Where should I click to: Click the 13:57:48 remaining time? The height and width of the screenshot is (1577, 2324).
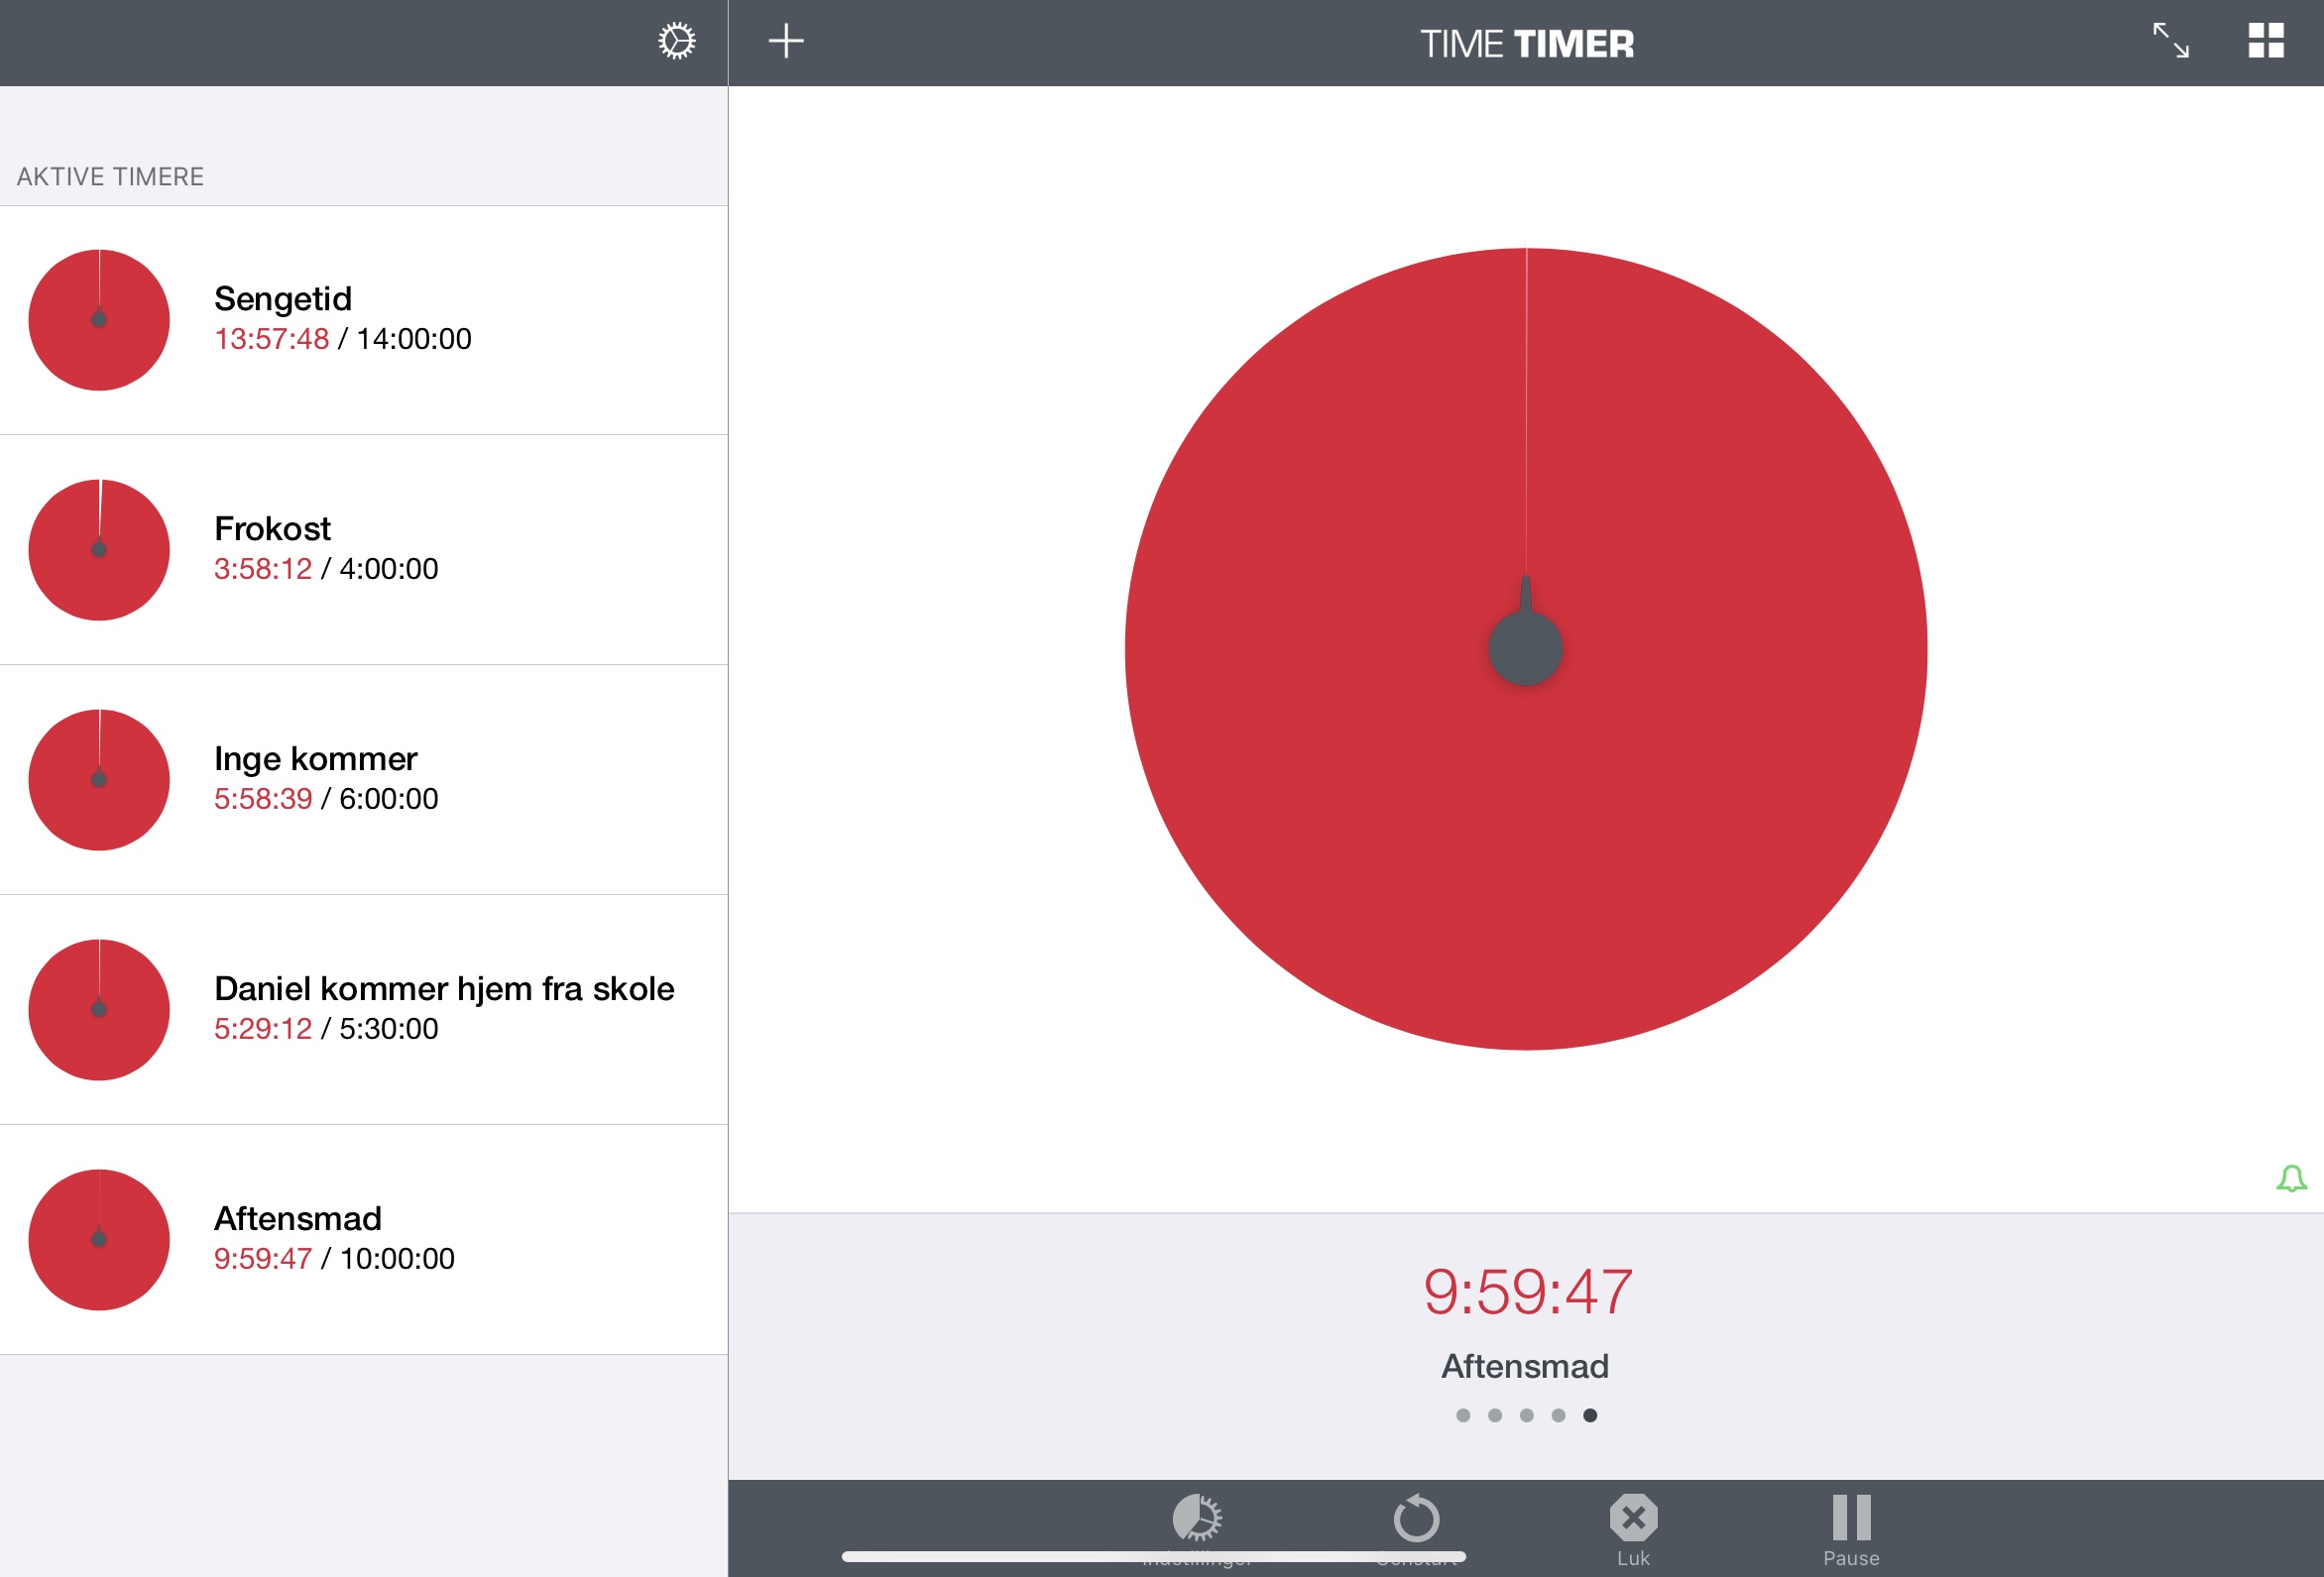tap(271, 339)
